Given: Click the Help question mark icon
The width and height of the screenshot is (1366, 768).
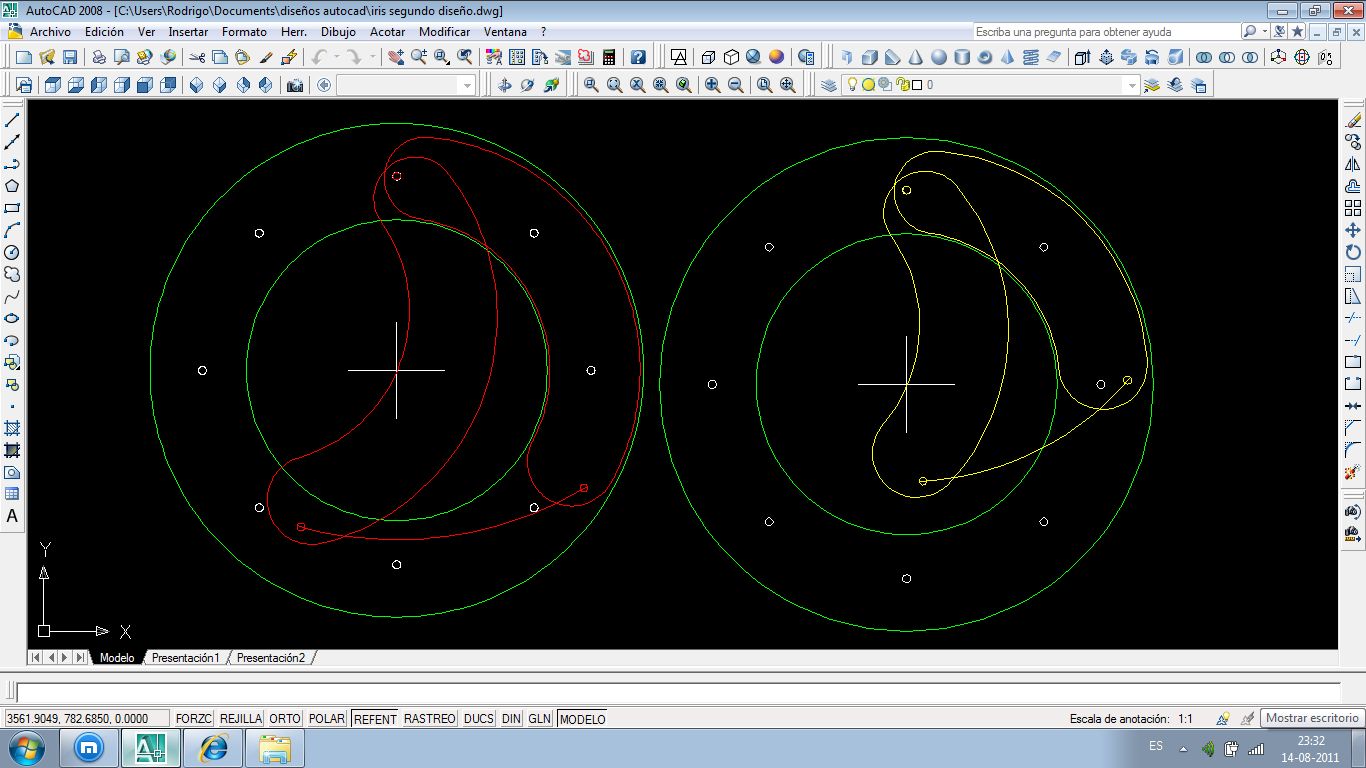Looking at the screenshot, I should [x=638, y=57].
